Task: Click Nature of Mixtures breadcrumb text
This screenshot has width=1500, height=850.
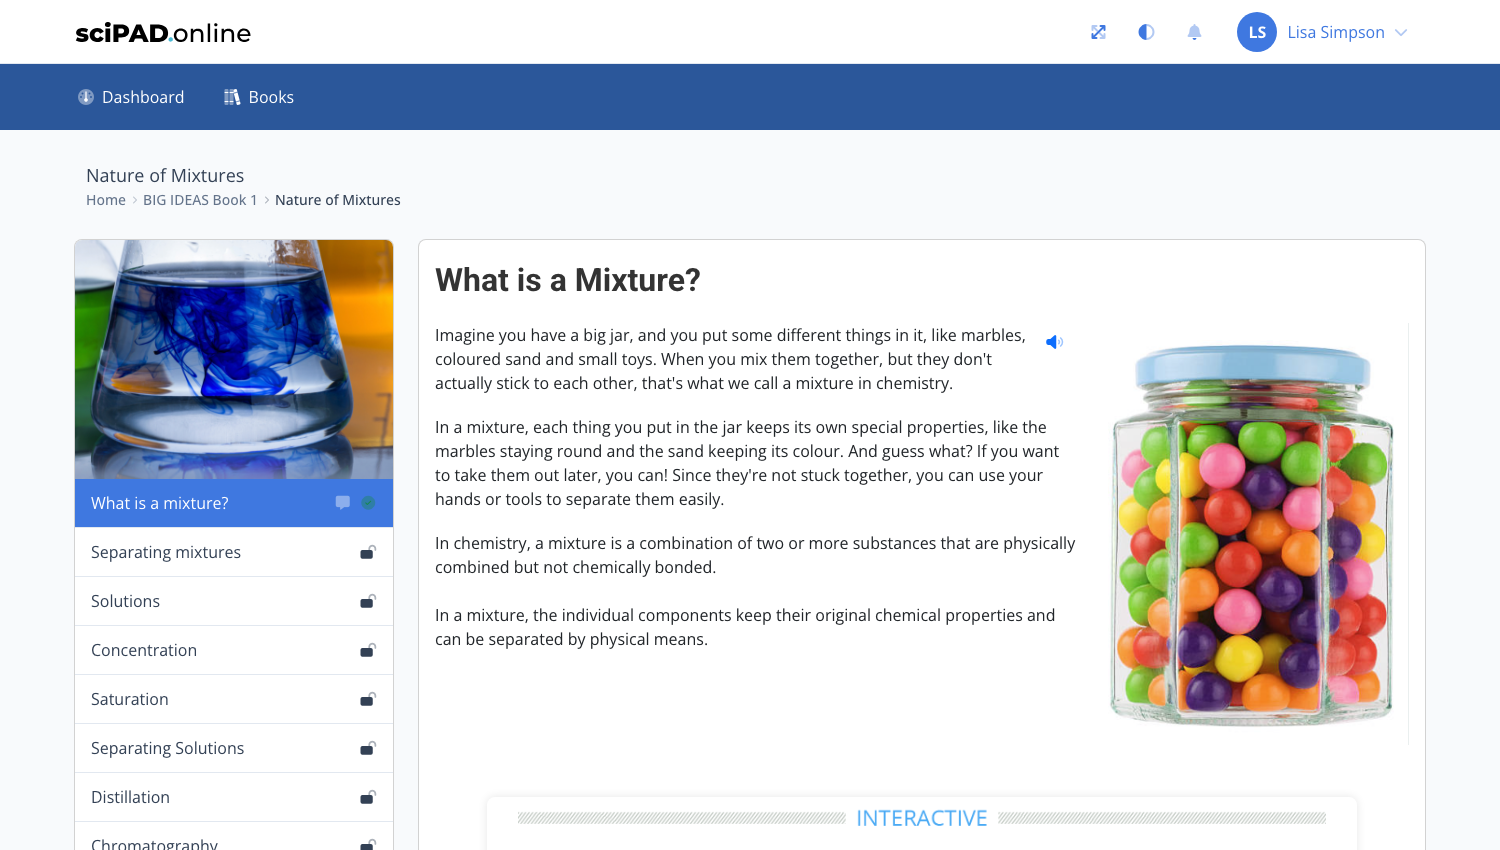Action: (x=338, y=200)
